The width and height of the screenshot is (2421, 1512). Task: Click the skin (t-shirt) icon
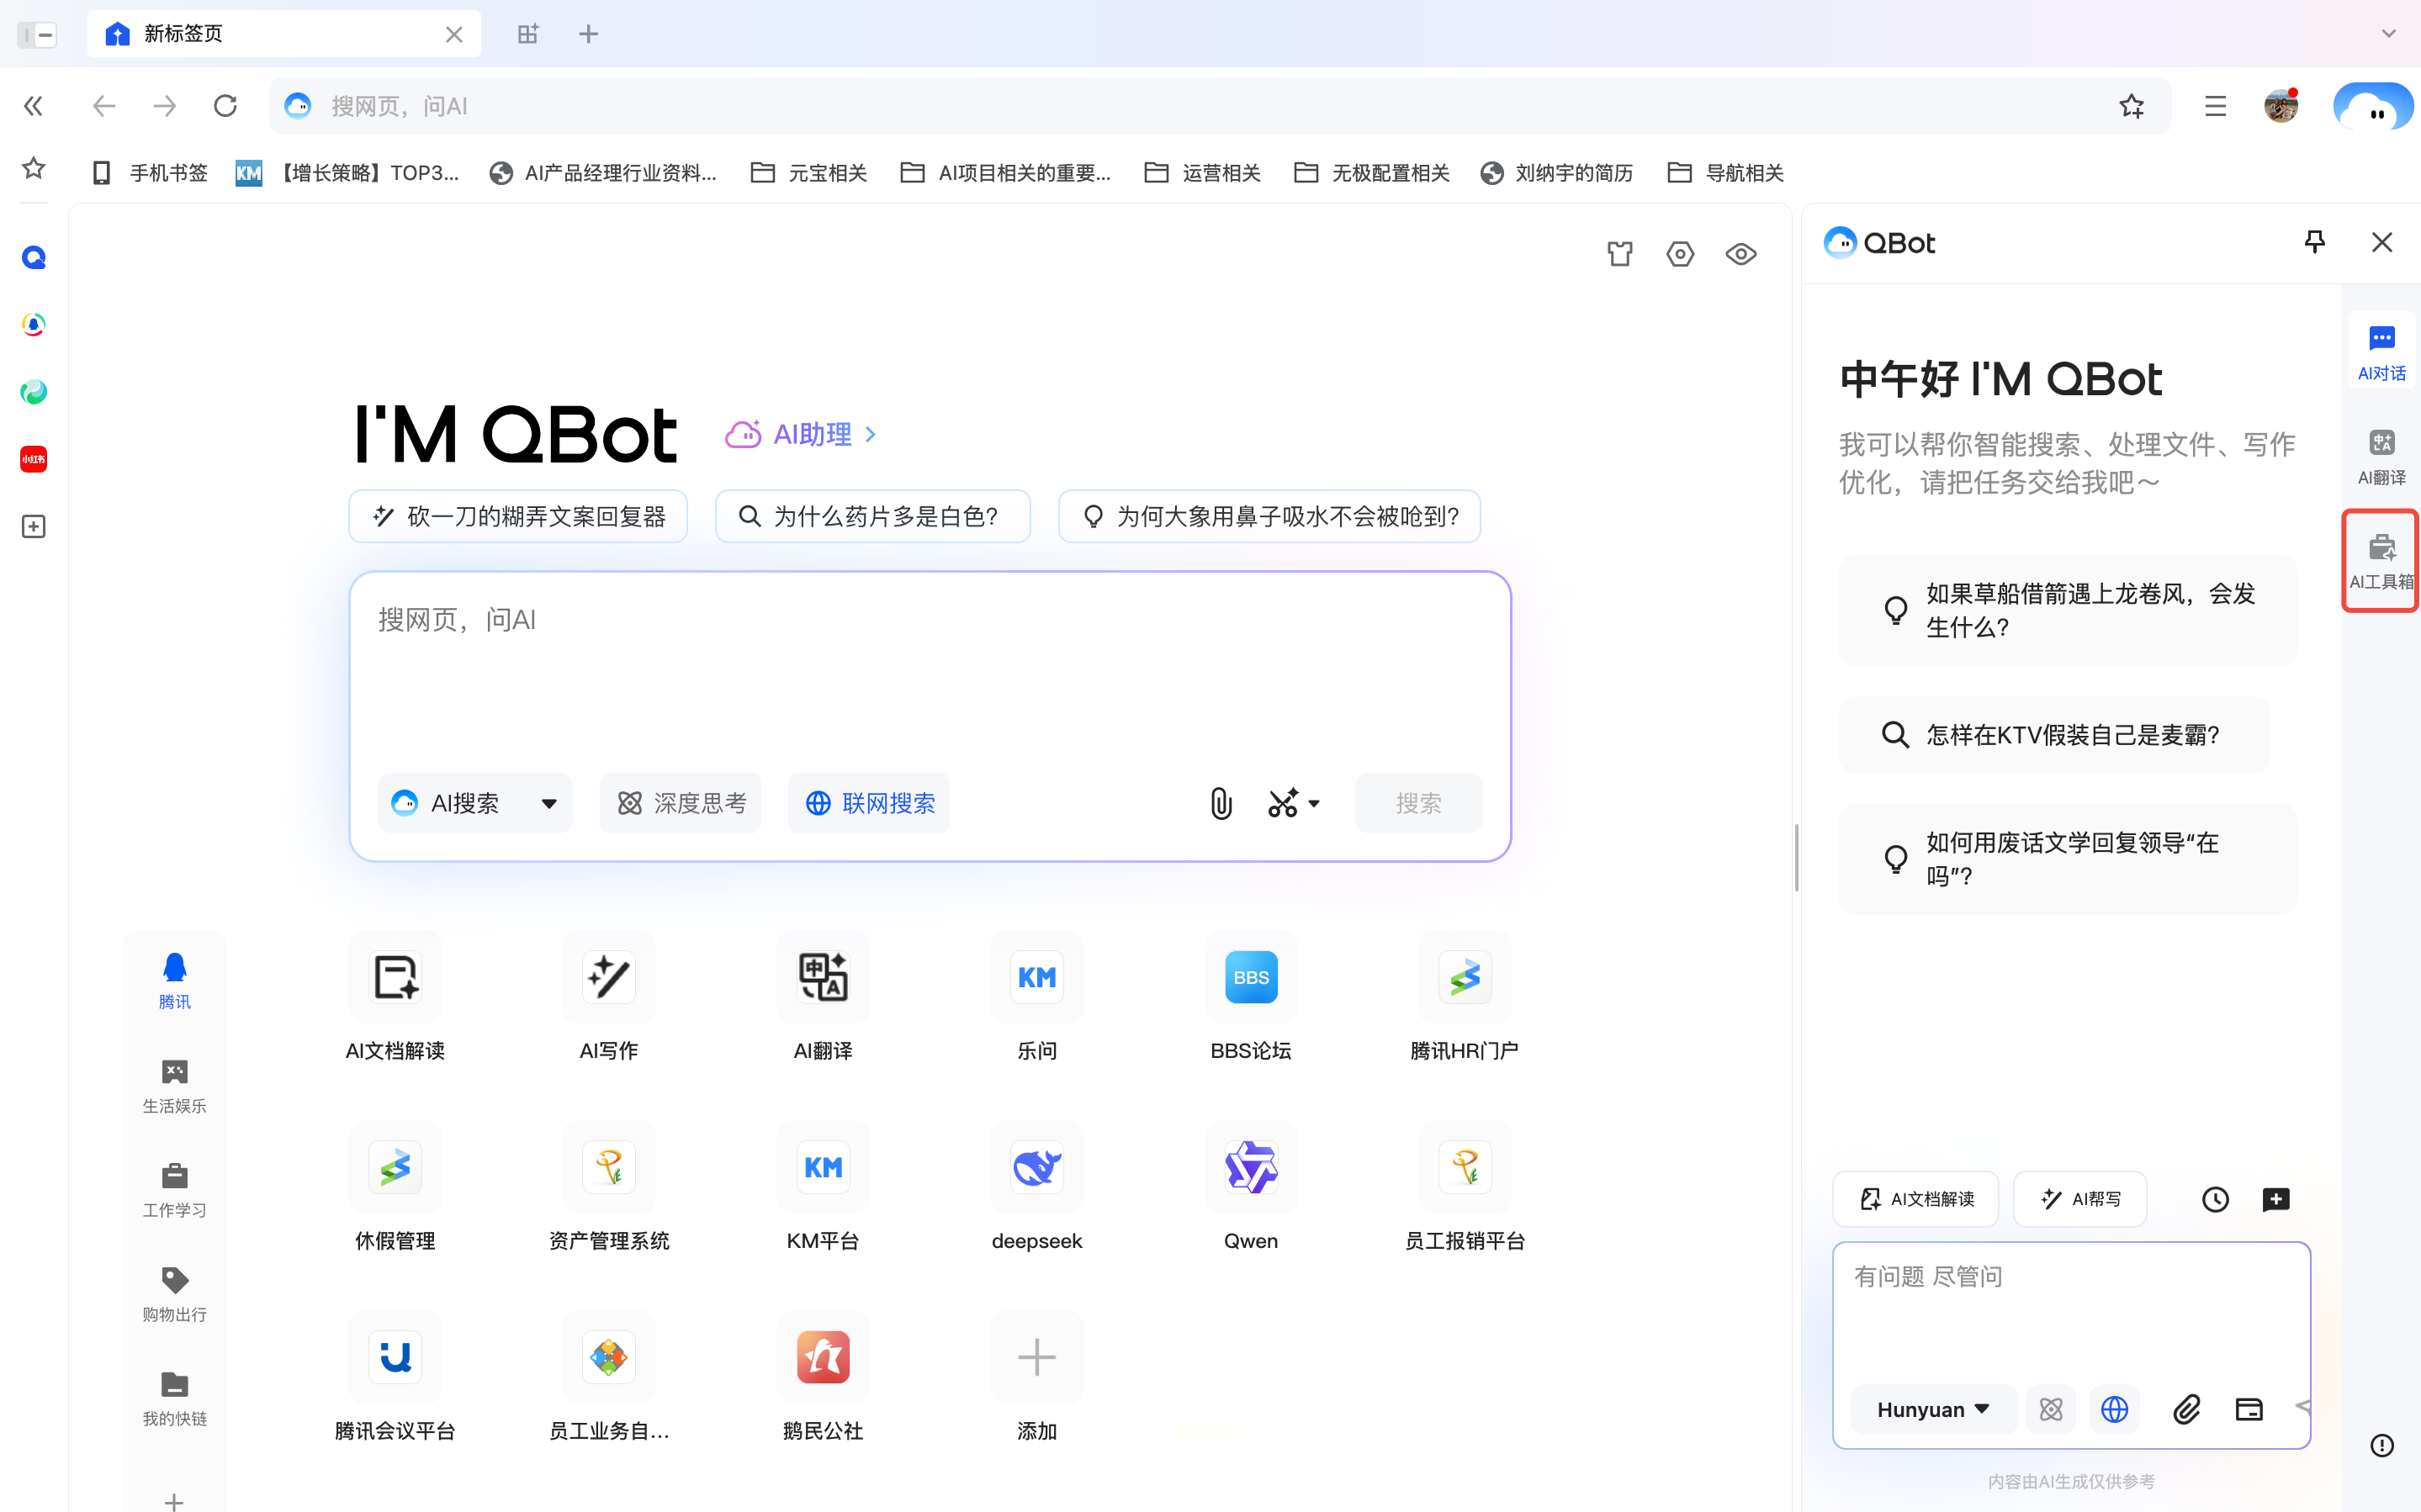1619,254
